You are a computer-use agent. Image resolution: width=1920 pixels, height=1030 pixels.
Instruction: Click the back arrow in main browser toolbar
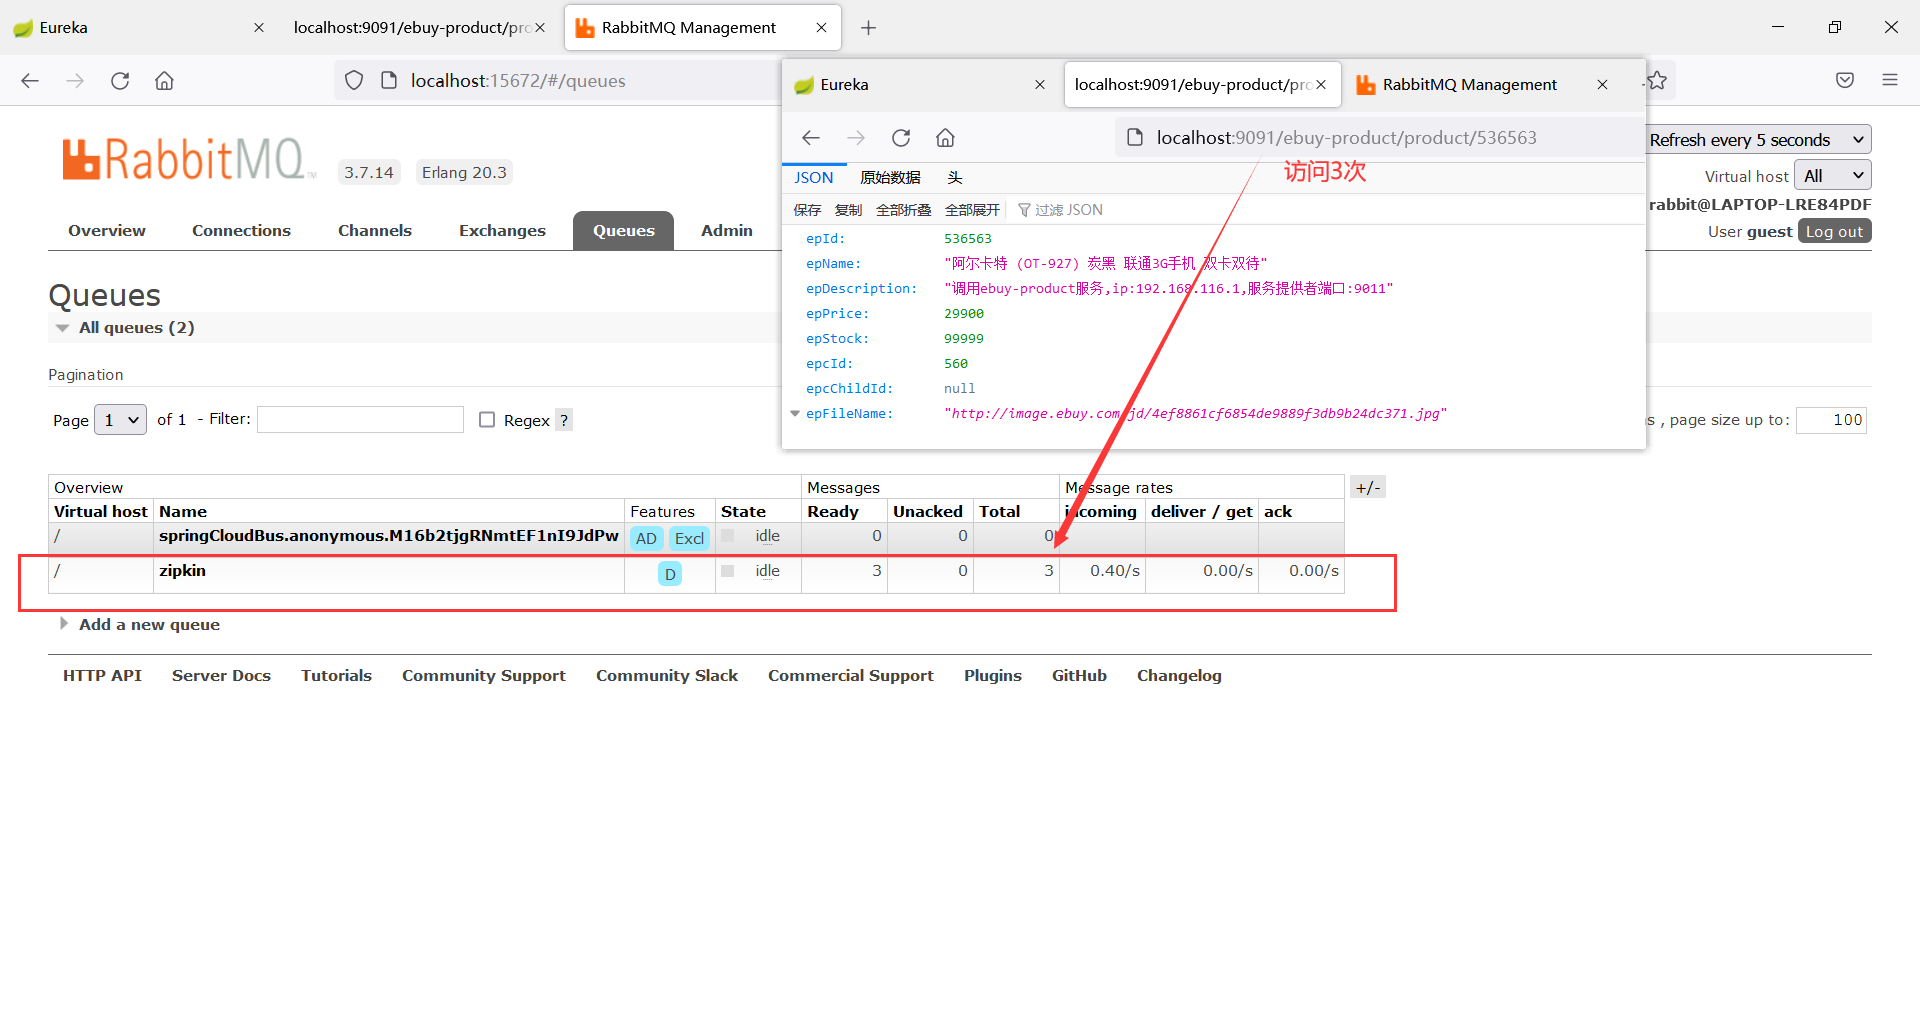[30, 81]
